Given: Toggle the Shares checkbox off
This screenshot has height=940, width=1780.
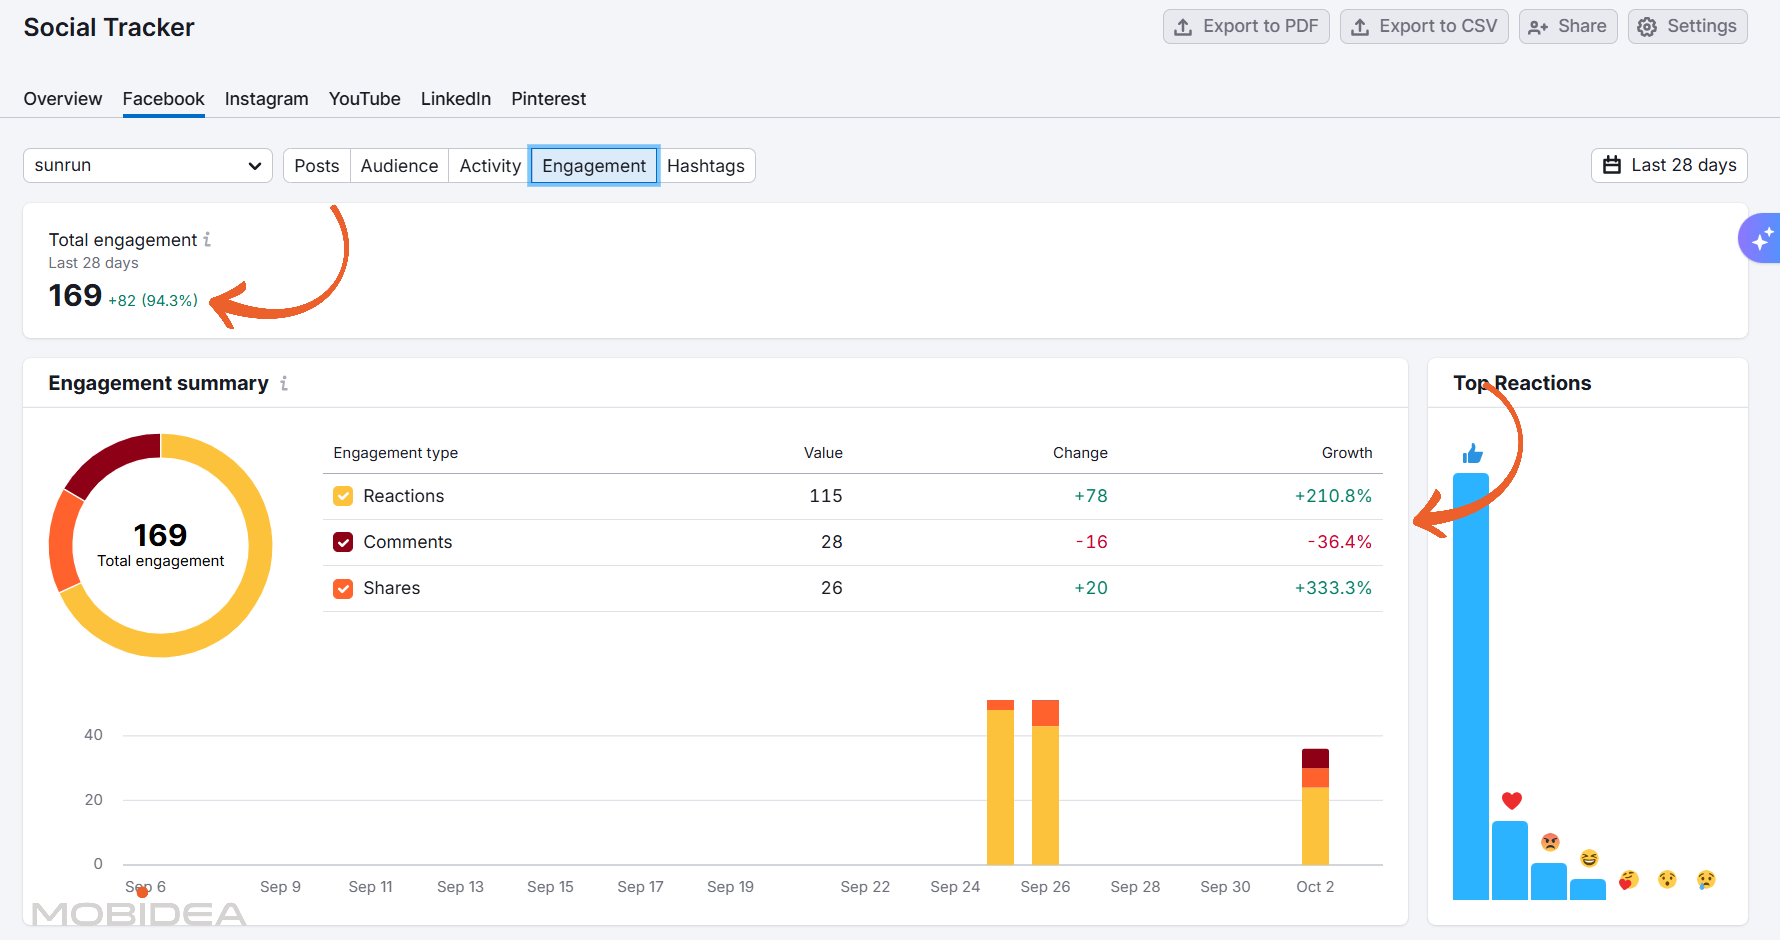Looking at the screenshot, I should [343, 588].
